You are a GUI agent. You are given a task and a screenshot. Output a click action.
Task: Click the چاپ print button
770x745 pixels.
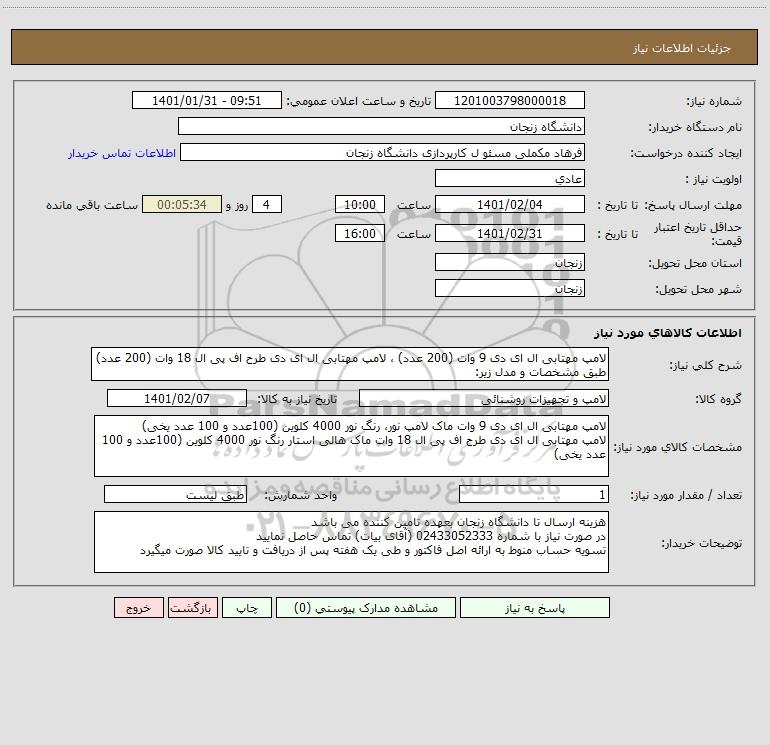pos(247,608)
